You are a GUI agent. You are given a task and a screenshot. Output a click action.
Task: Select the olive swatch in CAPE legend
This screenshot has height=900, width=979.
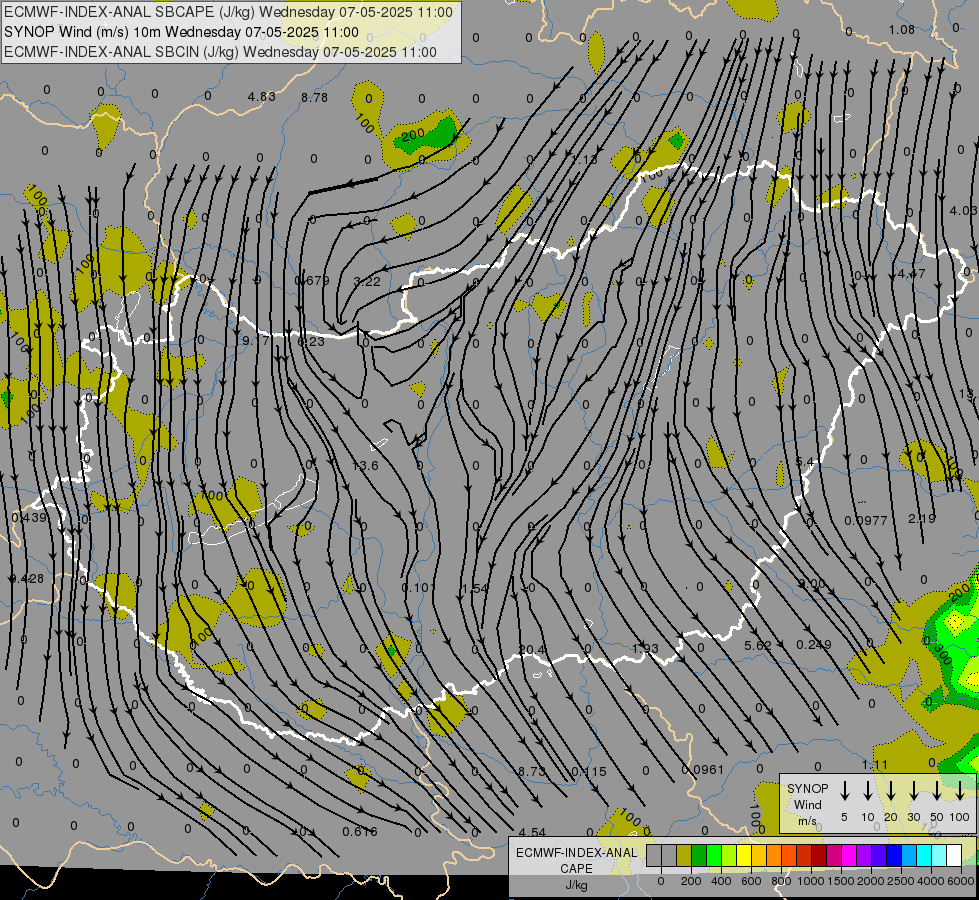click(684, 855)
